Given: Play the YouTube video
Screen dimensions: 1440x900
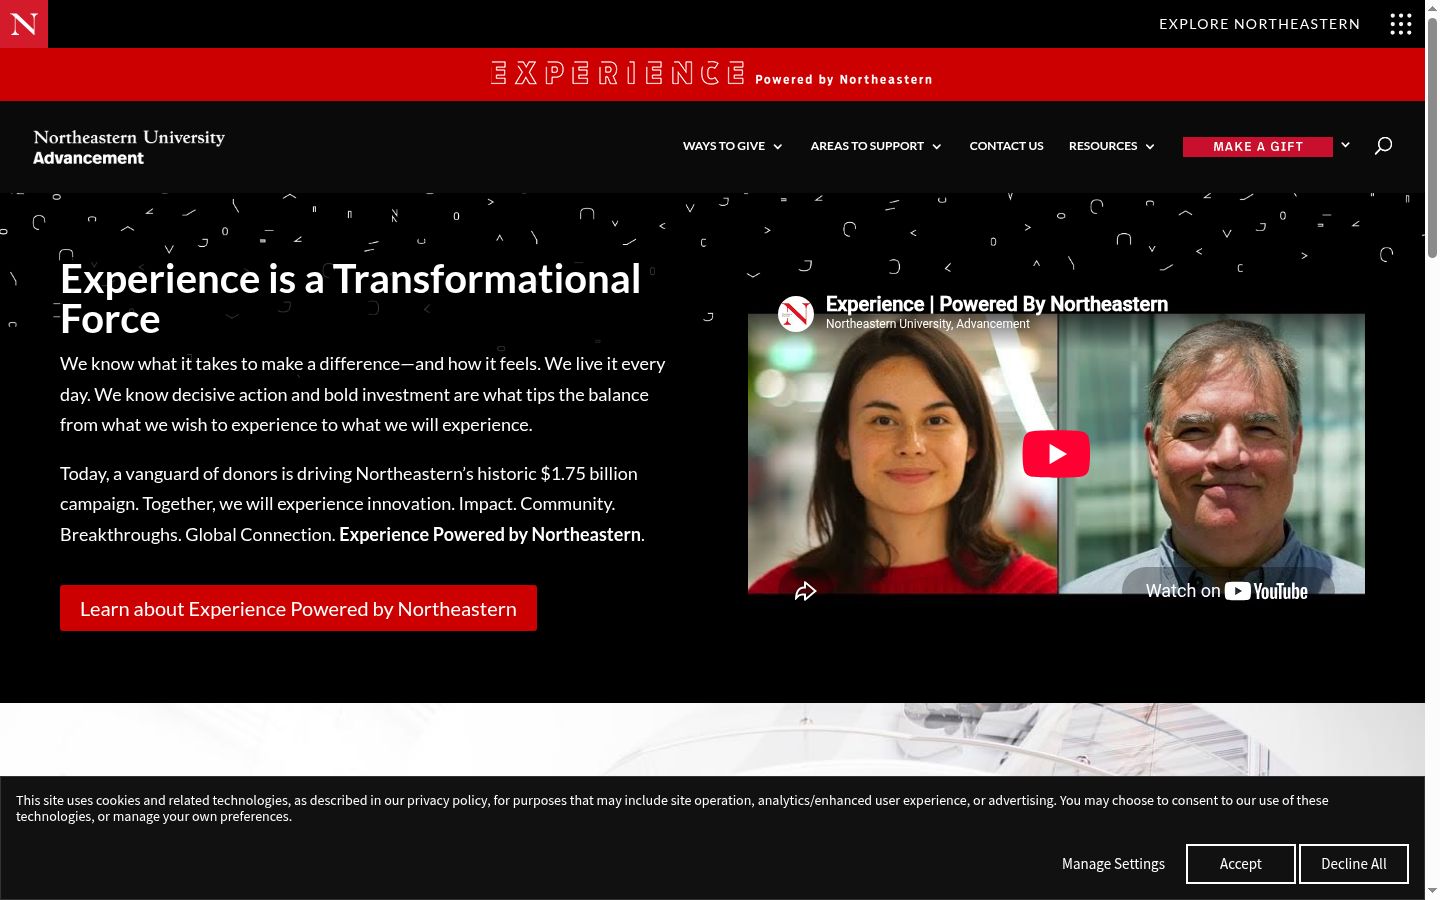Looking at the screenshot, I should point(1056,454).
